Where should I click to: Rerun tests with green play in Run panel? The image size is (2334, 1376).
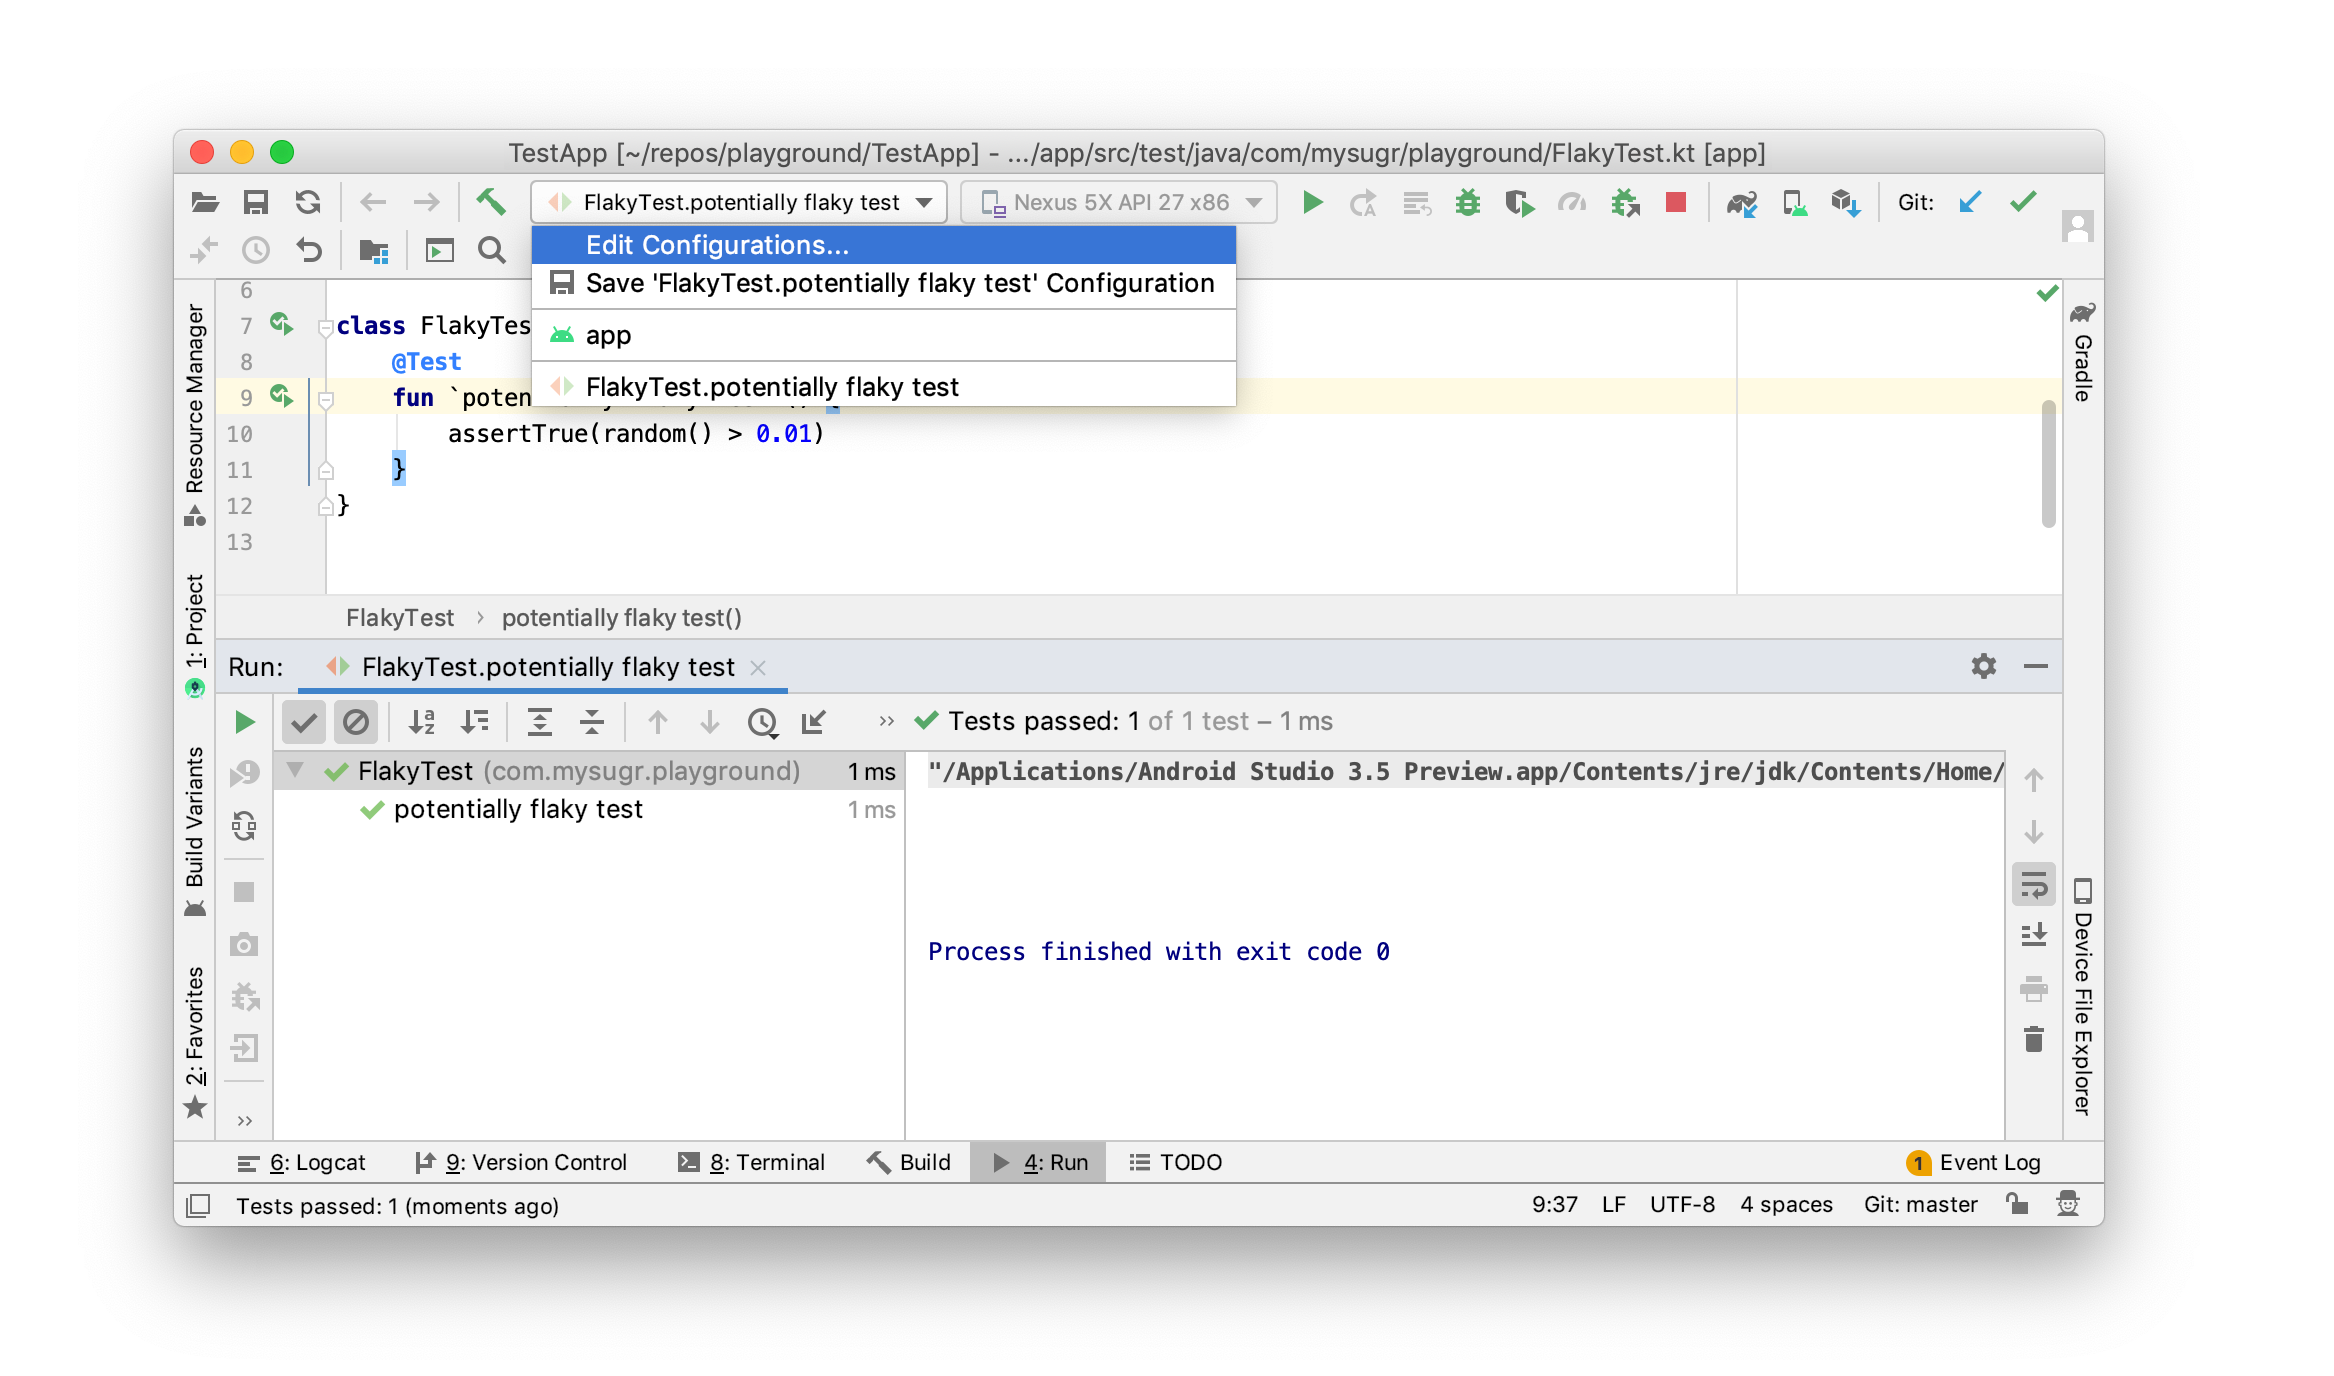244,722
